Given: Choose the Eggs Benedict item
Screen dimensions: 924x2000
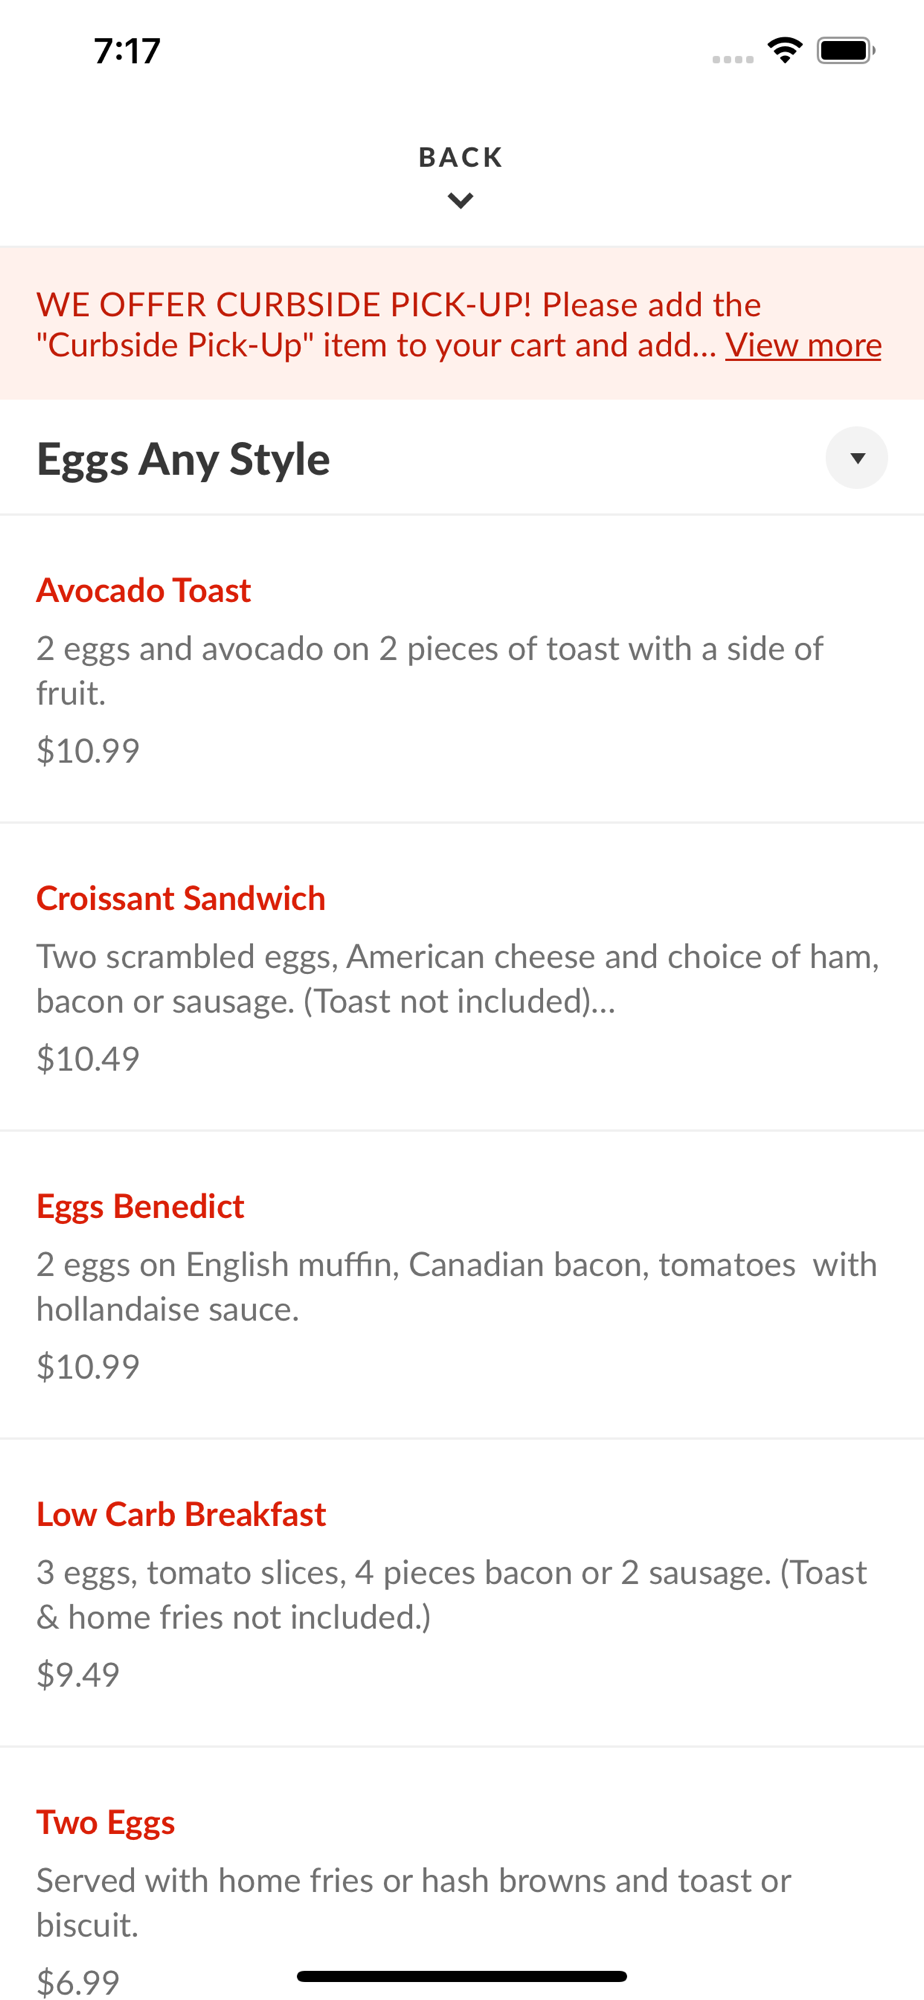Looking at the screenshot, I should (x=140, y=1206).
